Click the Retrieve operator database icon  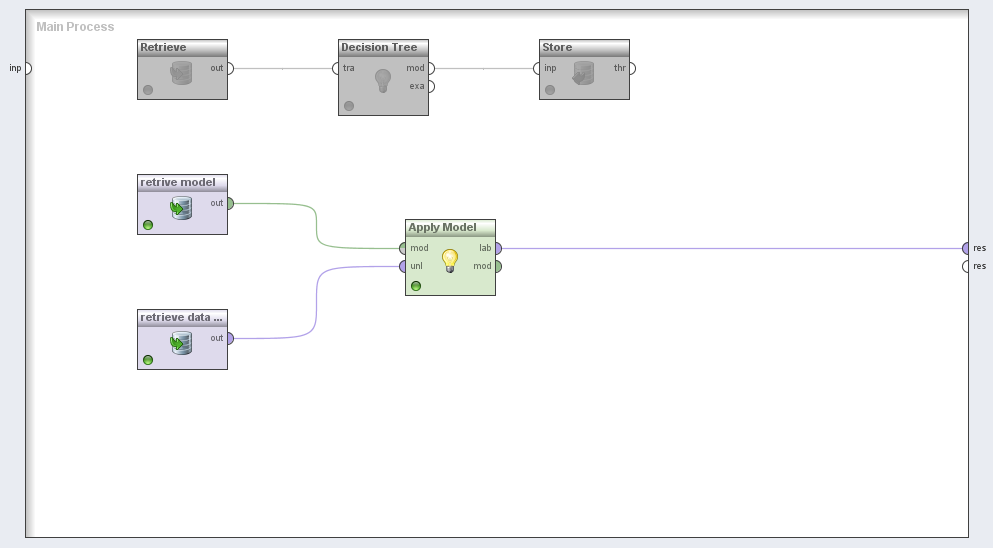pos(181,73)
